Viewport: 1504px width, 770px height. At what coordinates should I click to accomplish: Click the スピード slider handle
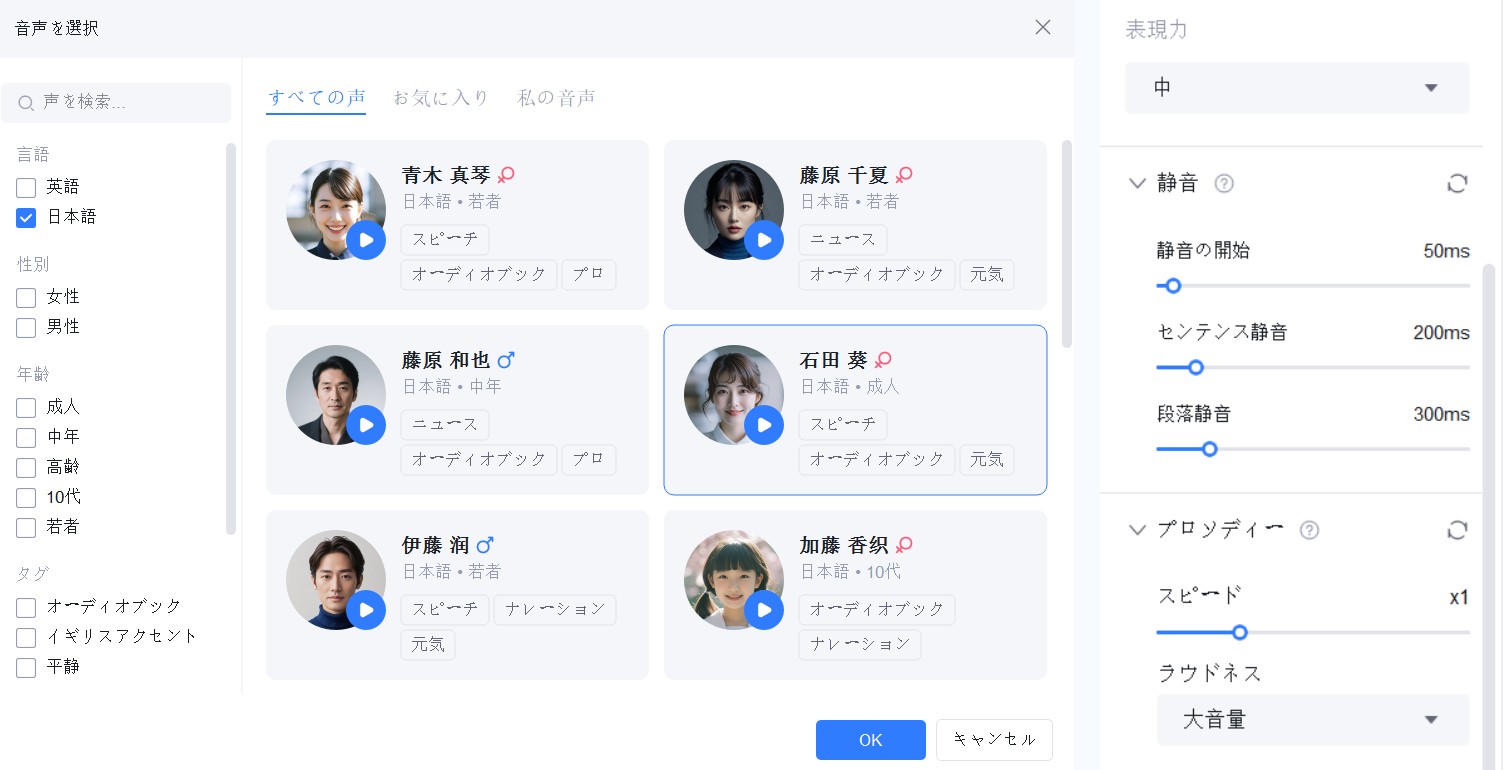(x=1240, y=632)
